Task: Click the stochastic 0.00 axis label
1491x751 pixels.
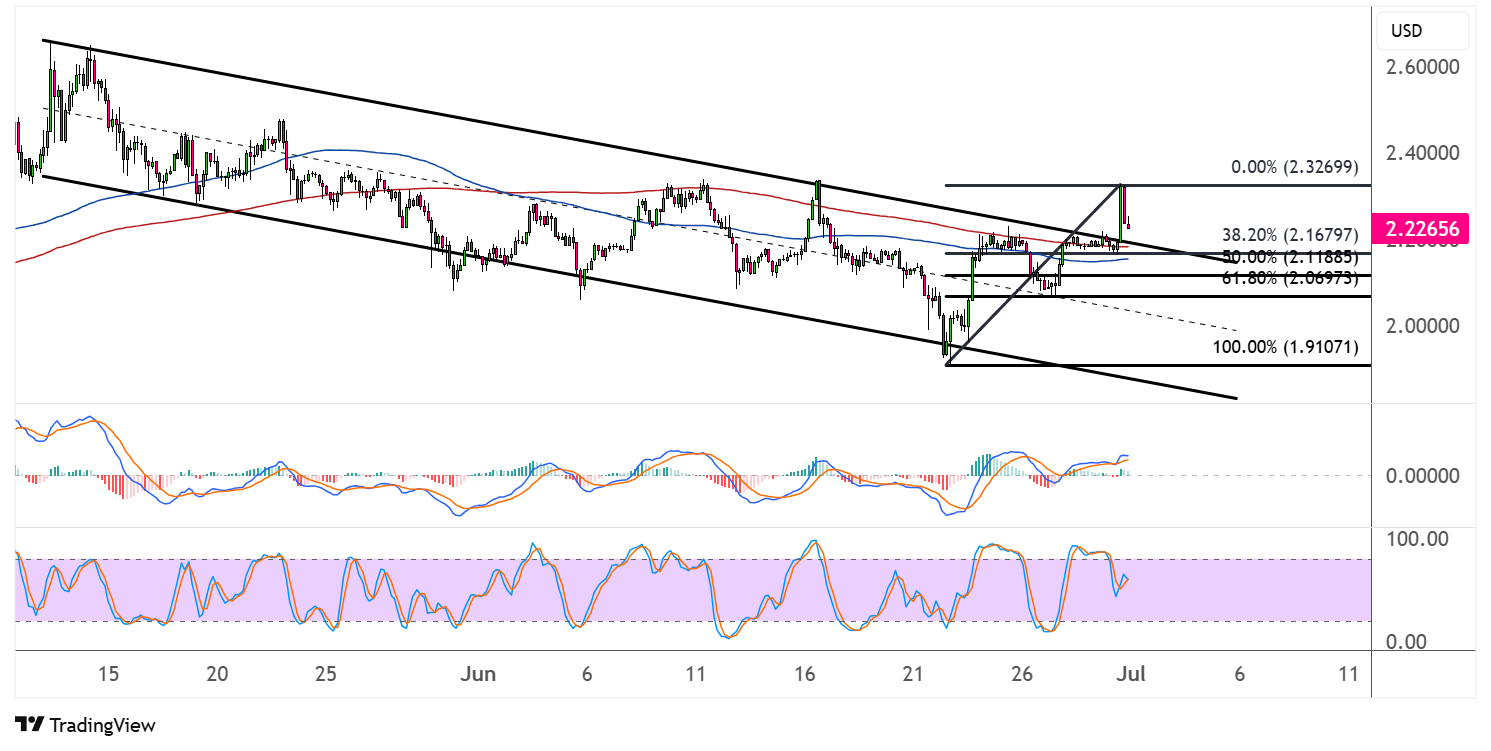Action: tap(1407, 641)
